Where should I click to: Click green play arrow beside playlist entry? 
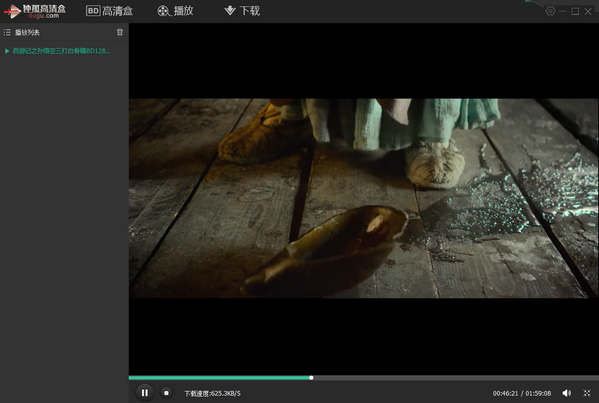(x=7, y=51)
